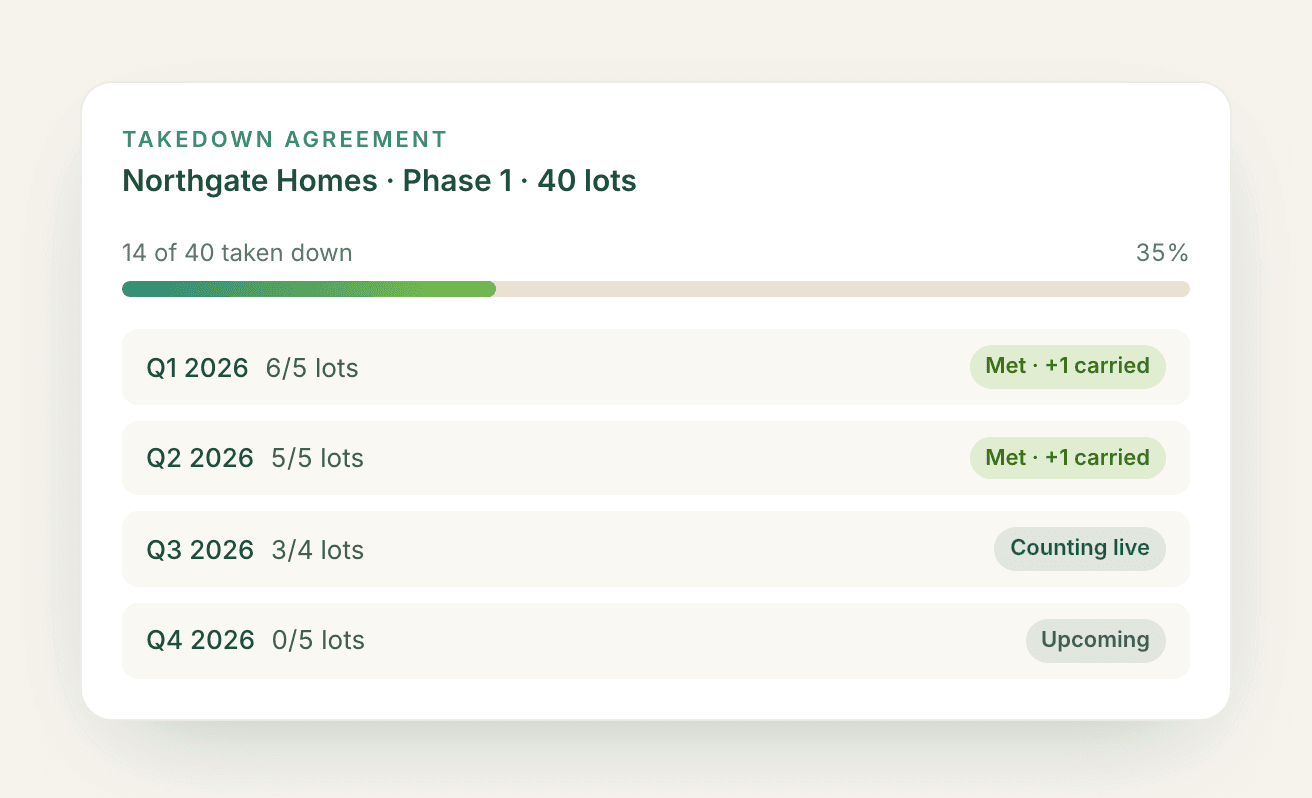Click the Upcoming status badge
The width and height of the screenshot is (1312, 798).
click(x=1096, y=640)
